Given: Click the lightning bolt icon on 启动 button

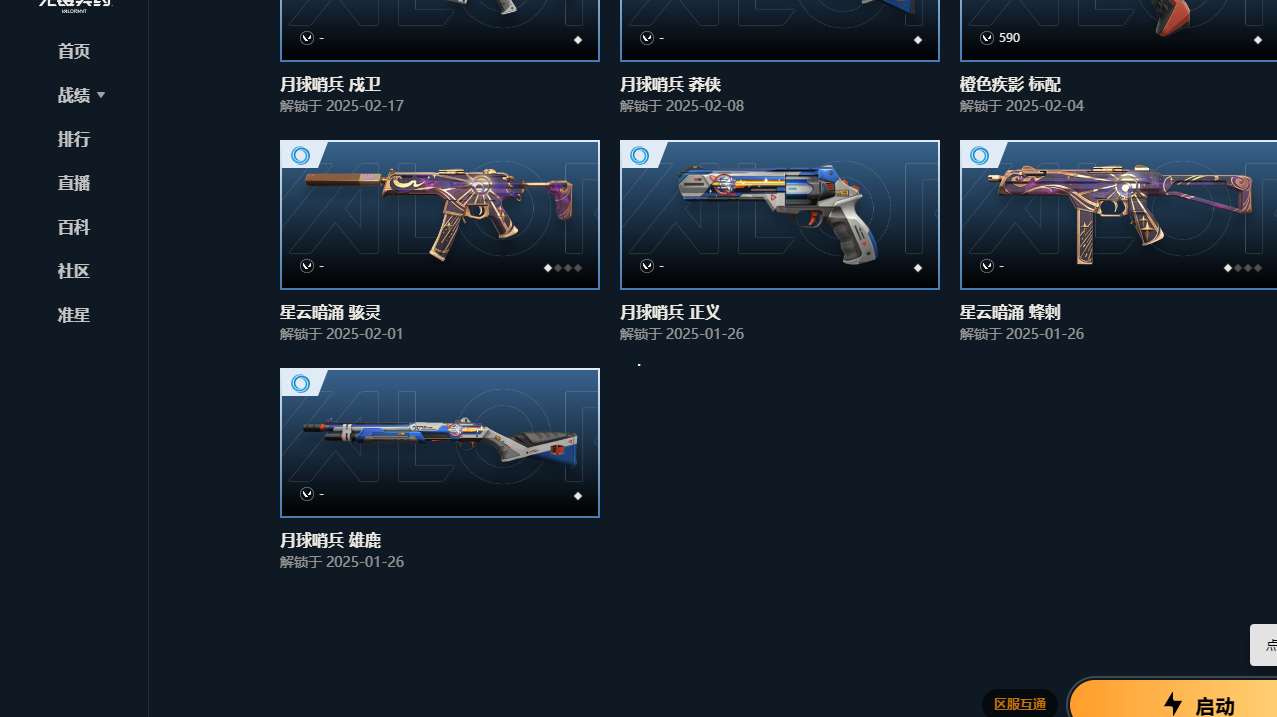Looking at the screenshot, I should pos(1173,704).
